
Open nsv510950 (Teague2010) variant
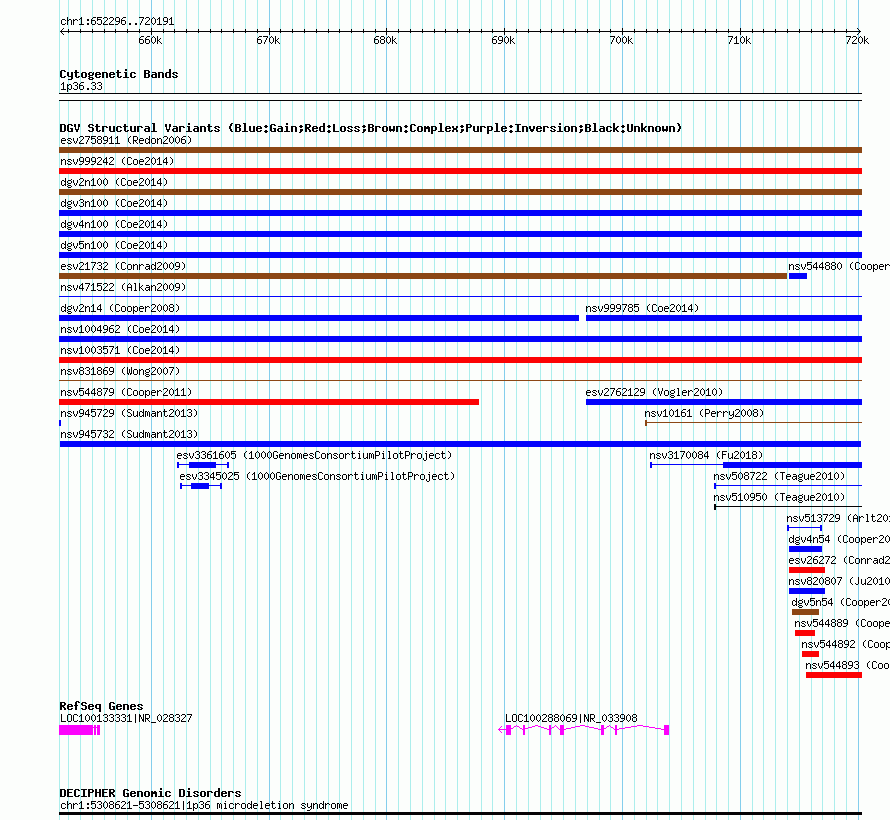pyautogui.click(x=779, y=497)
